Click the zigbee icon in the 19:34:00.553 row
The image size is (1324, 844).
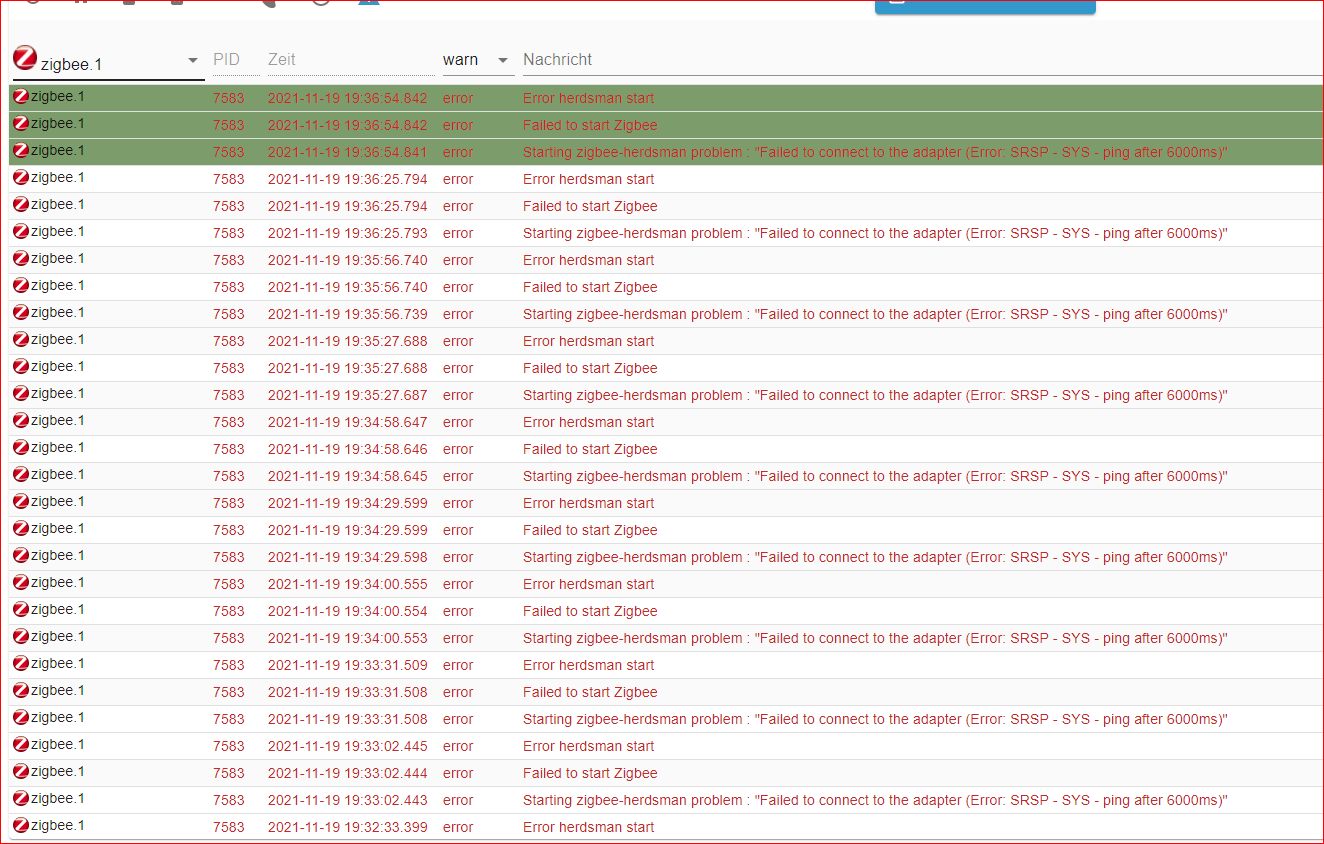tap(21, 636)
